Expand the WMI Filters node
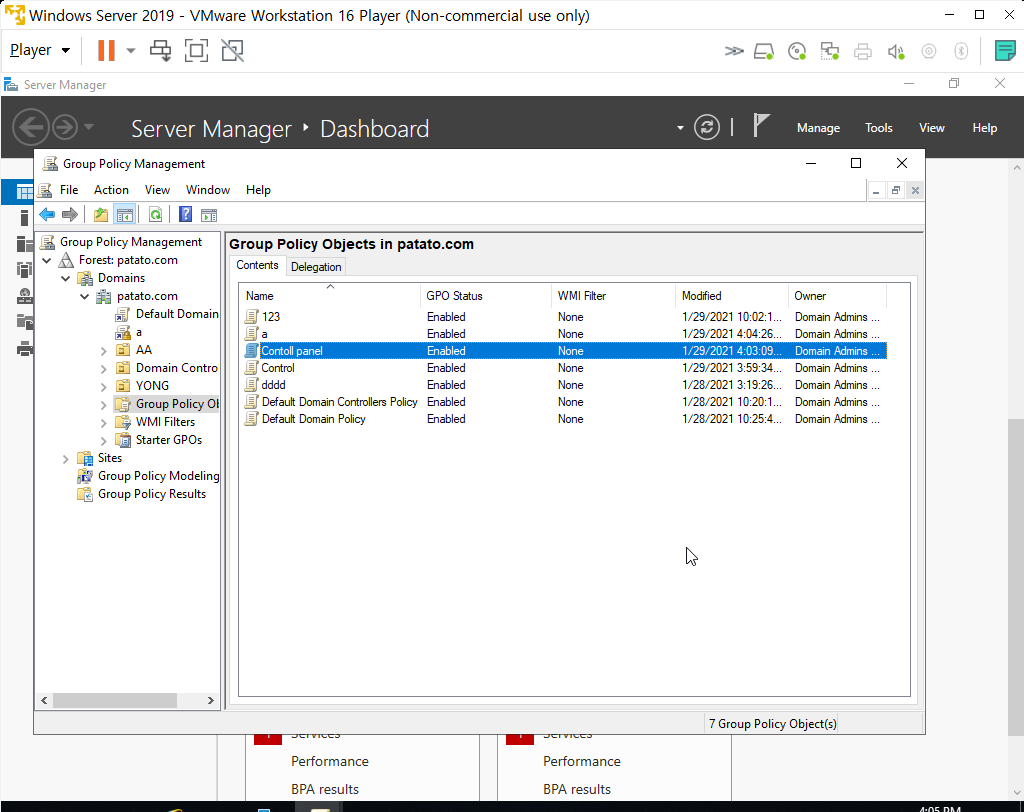The width and height of the screenshot is (1024, 812). 104,423
